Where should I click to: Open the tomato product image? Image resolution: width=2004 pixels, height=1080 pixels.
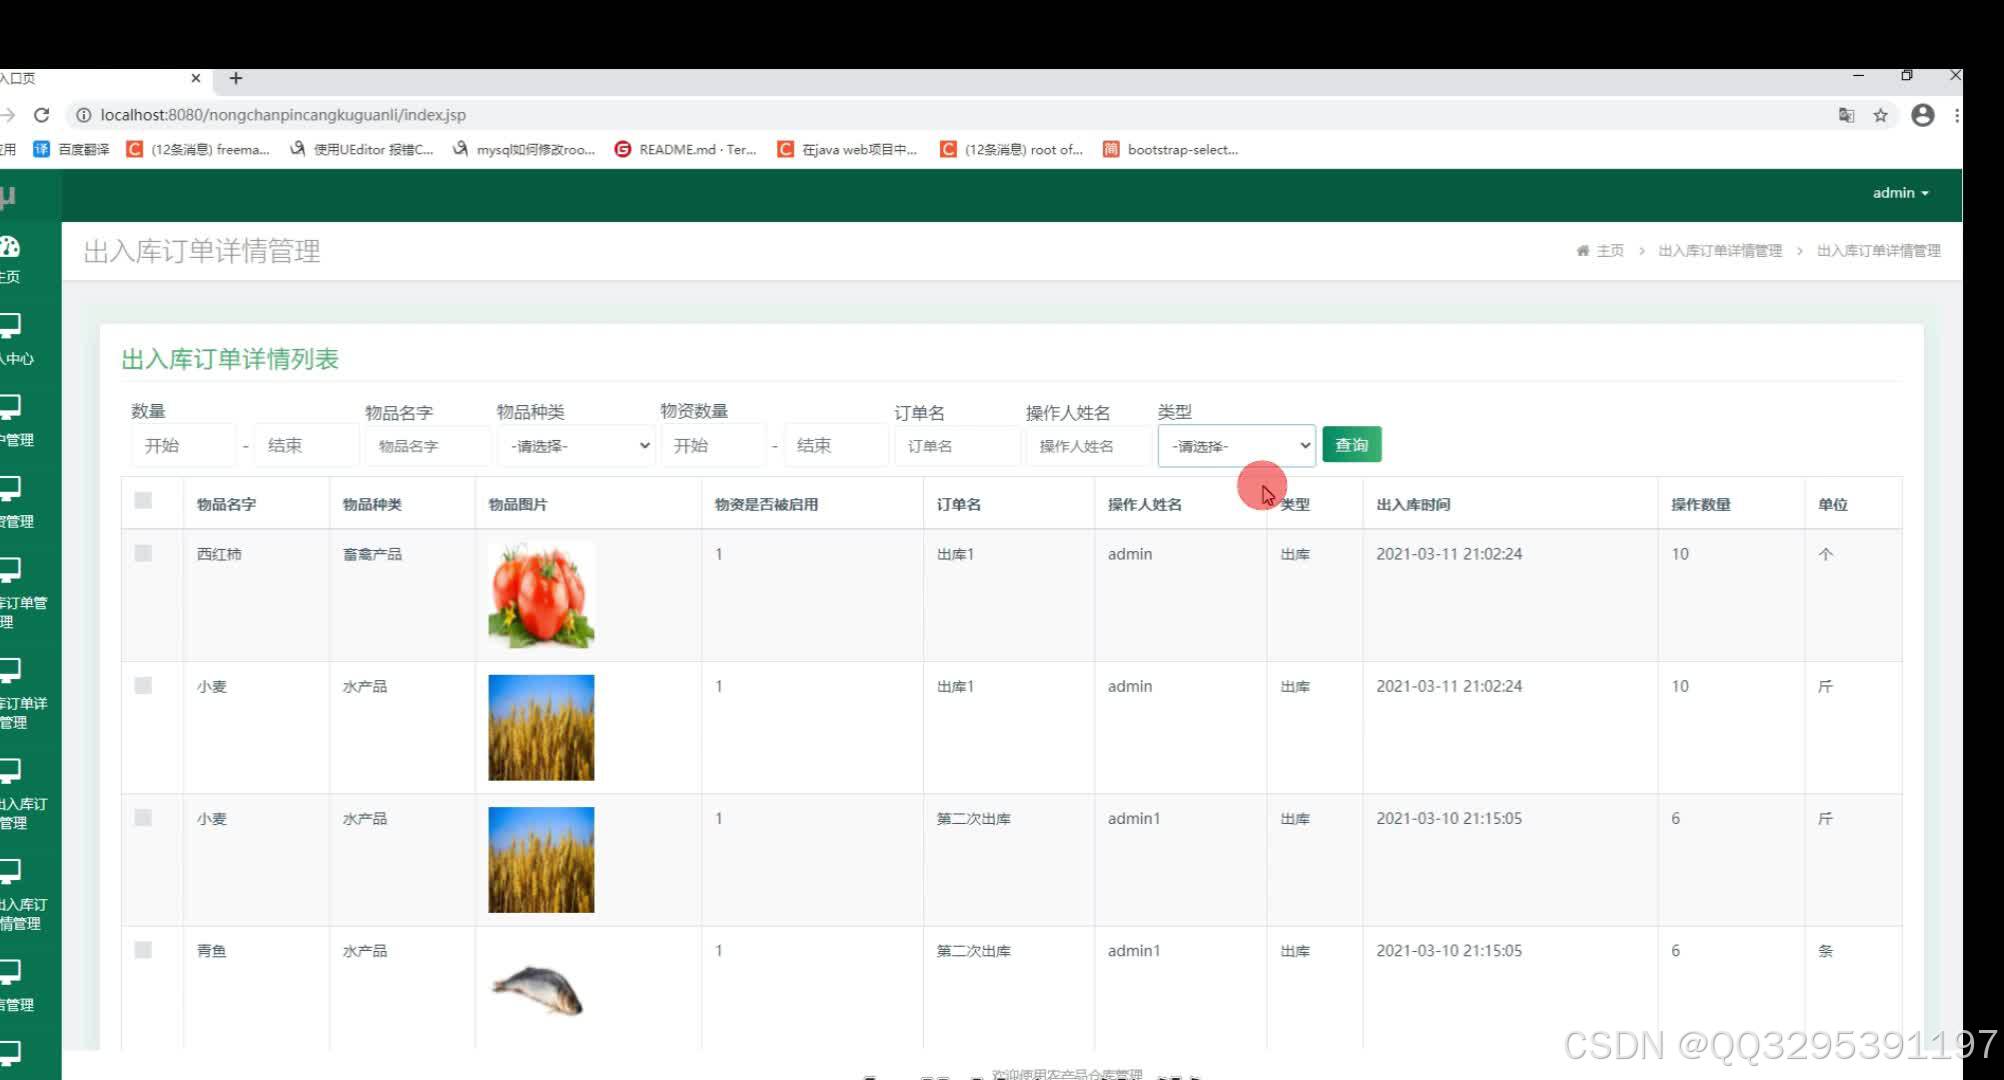tap(541, 595)
